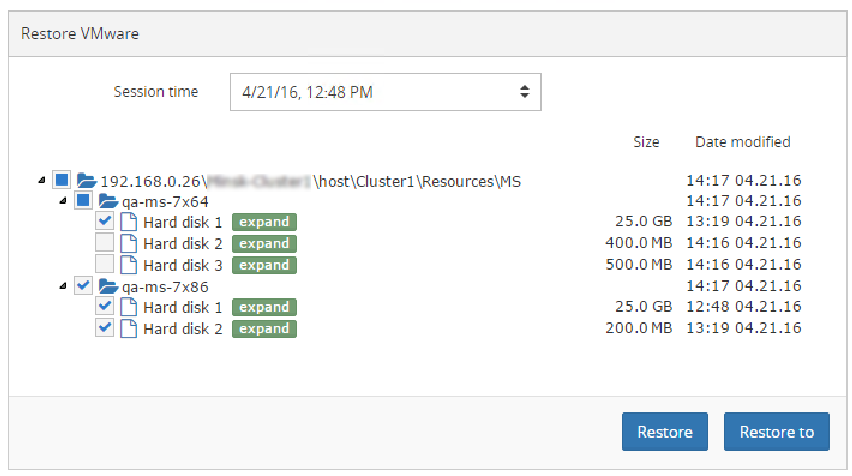Screen dimensions: 852x476
Task: Check the Hard disk 3 checkbox
Action: click(104, 264)
